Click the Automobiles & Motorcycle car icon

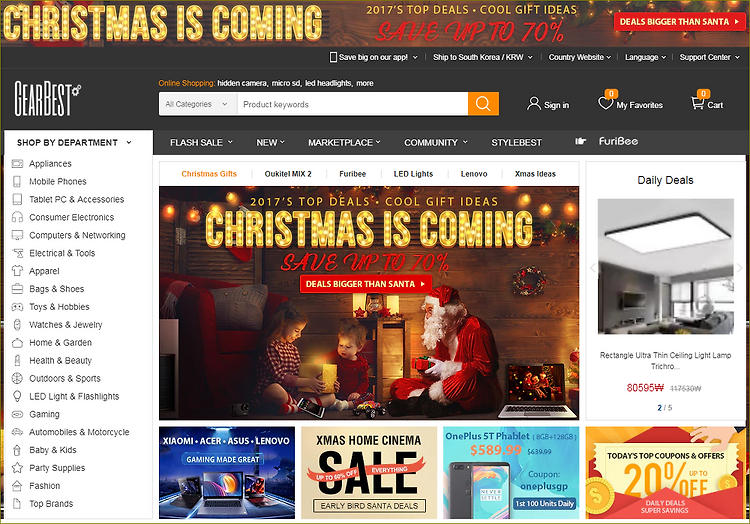tap(17, 432)
